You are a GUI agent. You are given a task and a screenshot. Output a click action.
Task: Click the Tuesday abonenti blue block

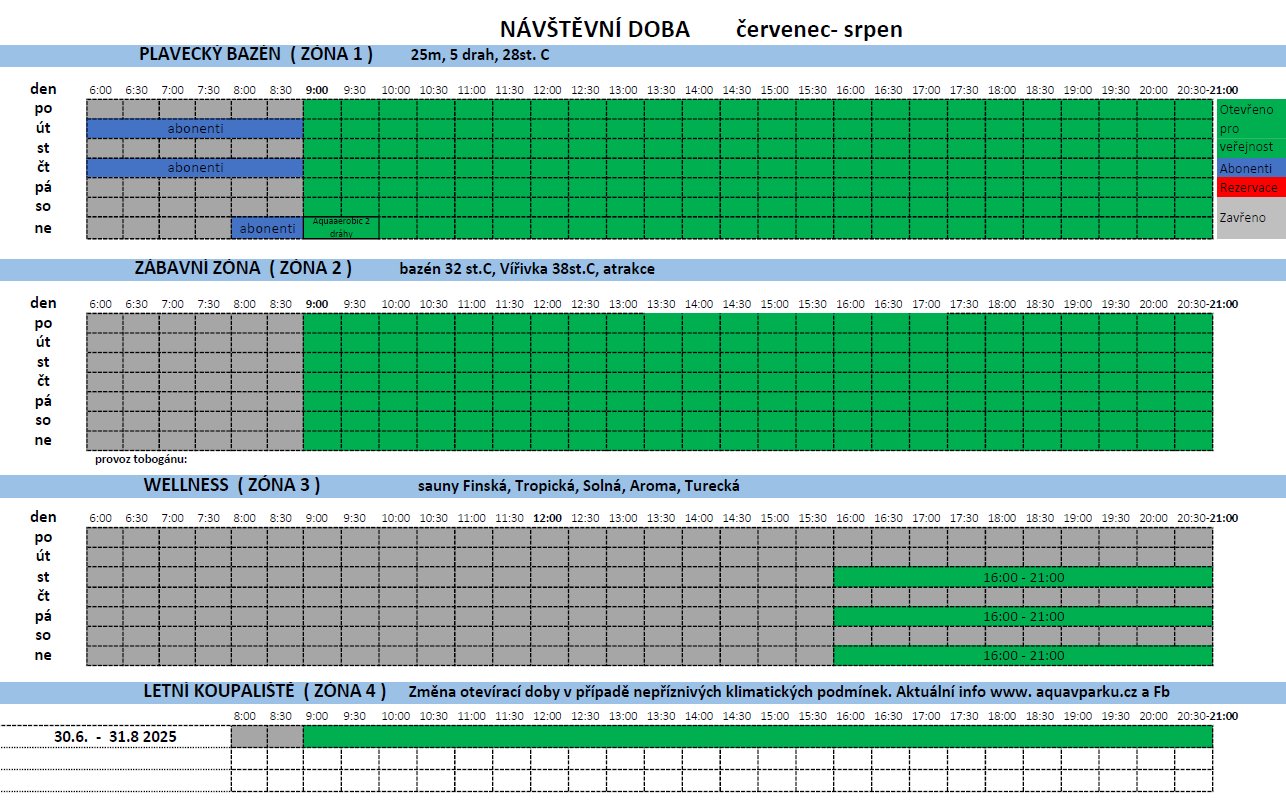click(195, 128)
